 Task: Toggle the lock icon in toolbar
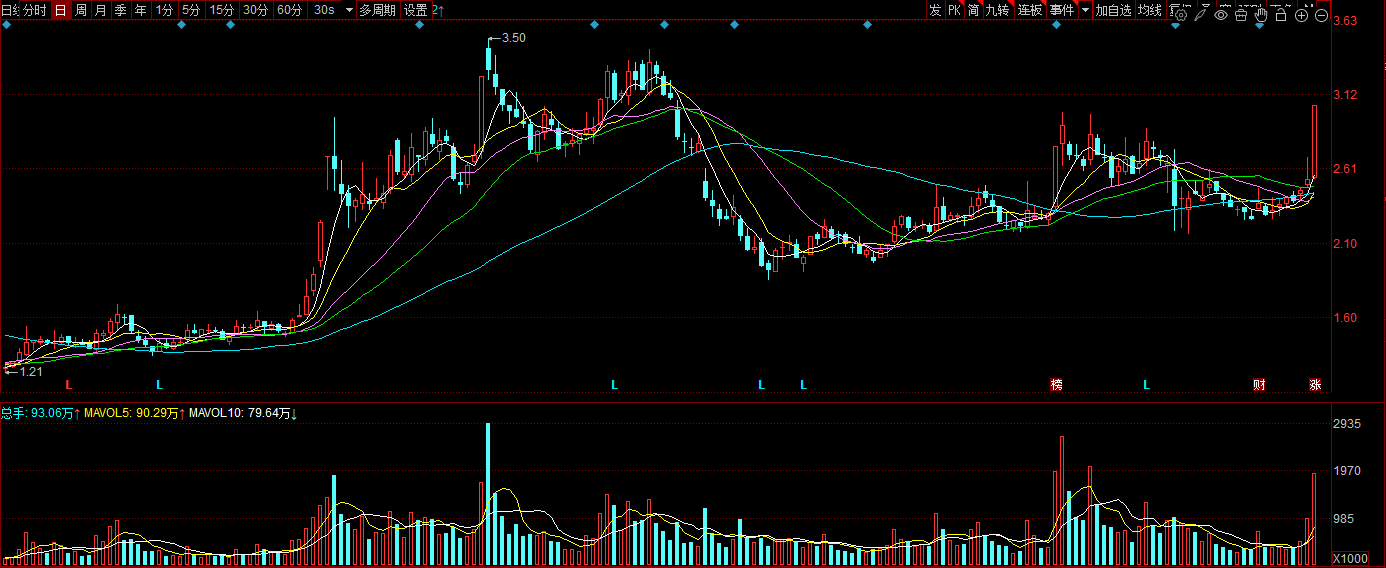pyautogui.click(x=1281, y=15)
